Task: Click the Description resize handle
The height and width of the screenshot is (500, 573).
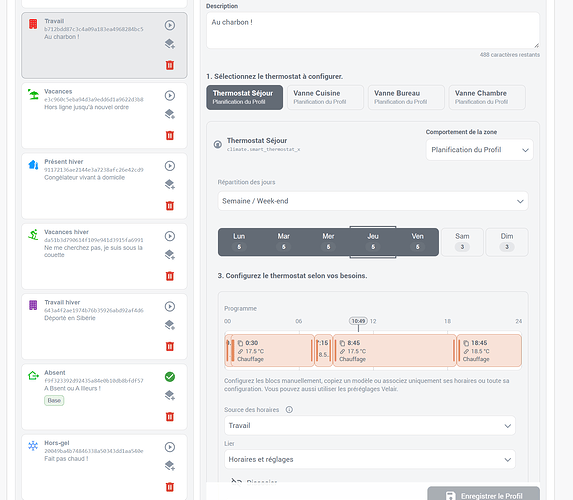Action: [536, 45]
